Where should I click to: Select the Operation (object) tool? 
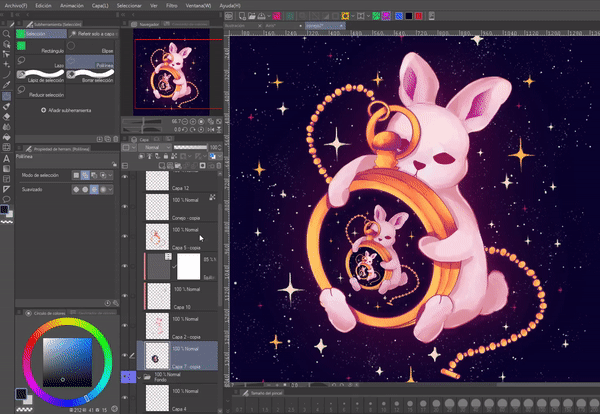[x=6, y=44]
